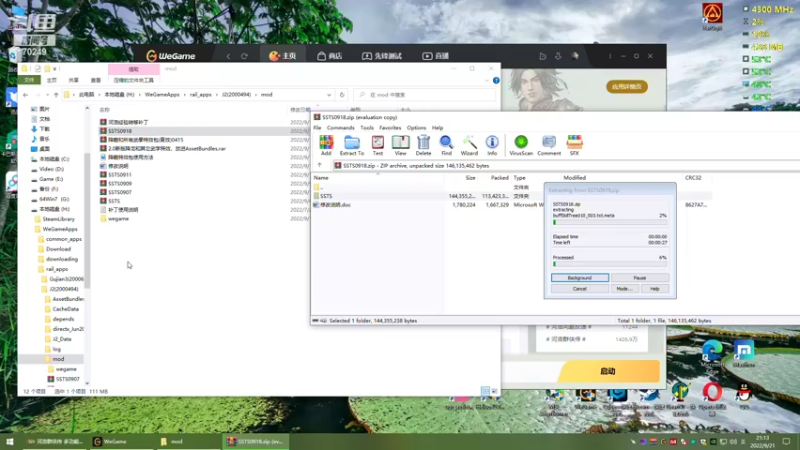Open the Find magnifier tool in WinRAR
Screen dimensions: 800x450
point(446,145)
